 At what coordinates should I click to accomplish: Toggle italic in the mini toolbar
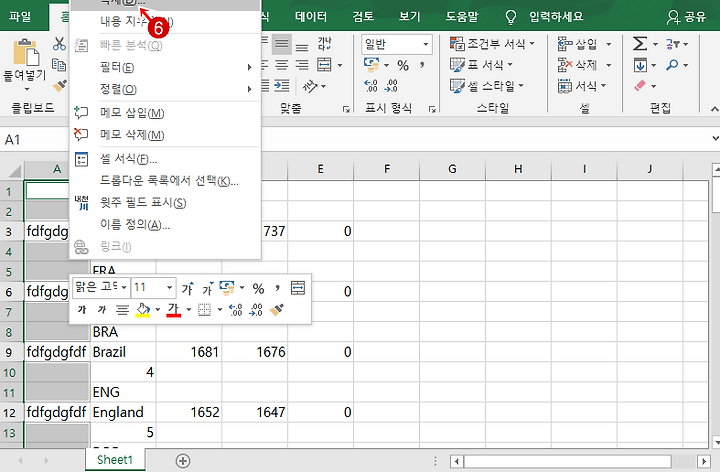[x=102, y=310]
